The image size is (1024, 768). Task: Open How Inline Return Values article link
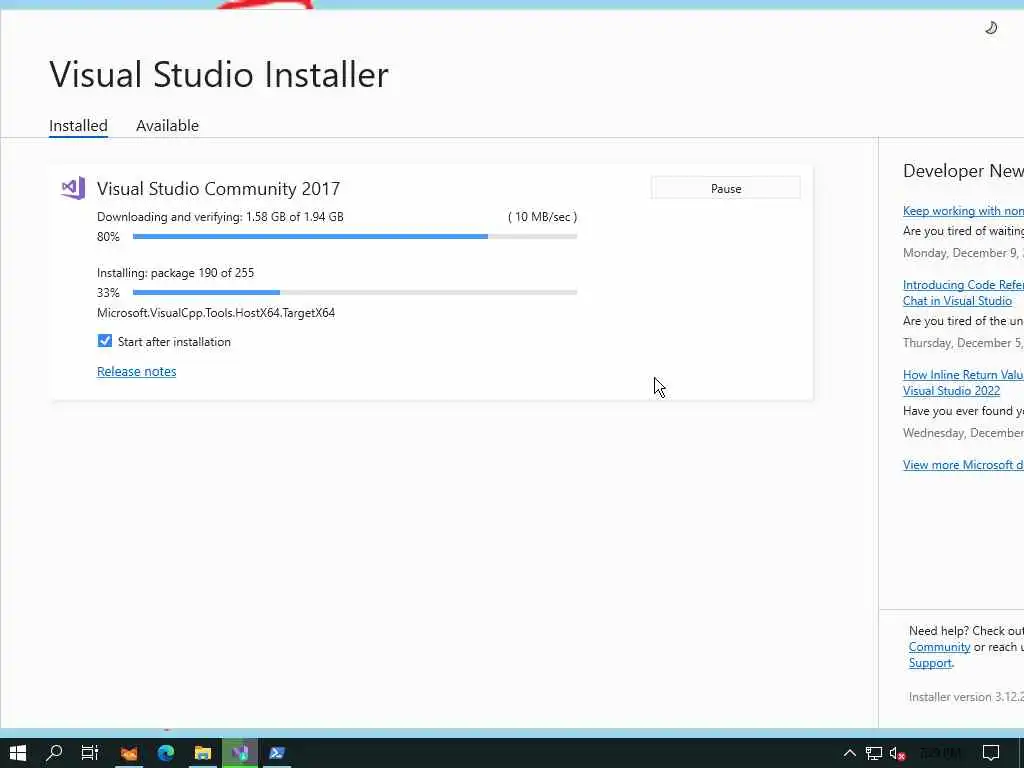coord(963,383)
